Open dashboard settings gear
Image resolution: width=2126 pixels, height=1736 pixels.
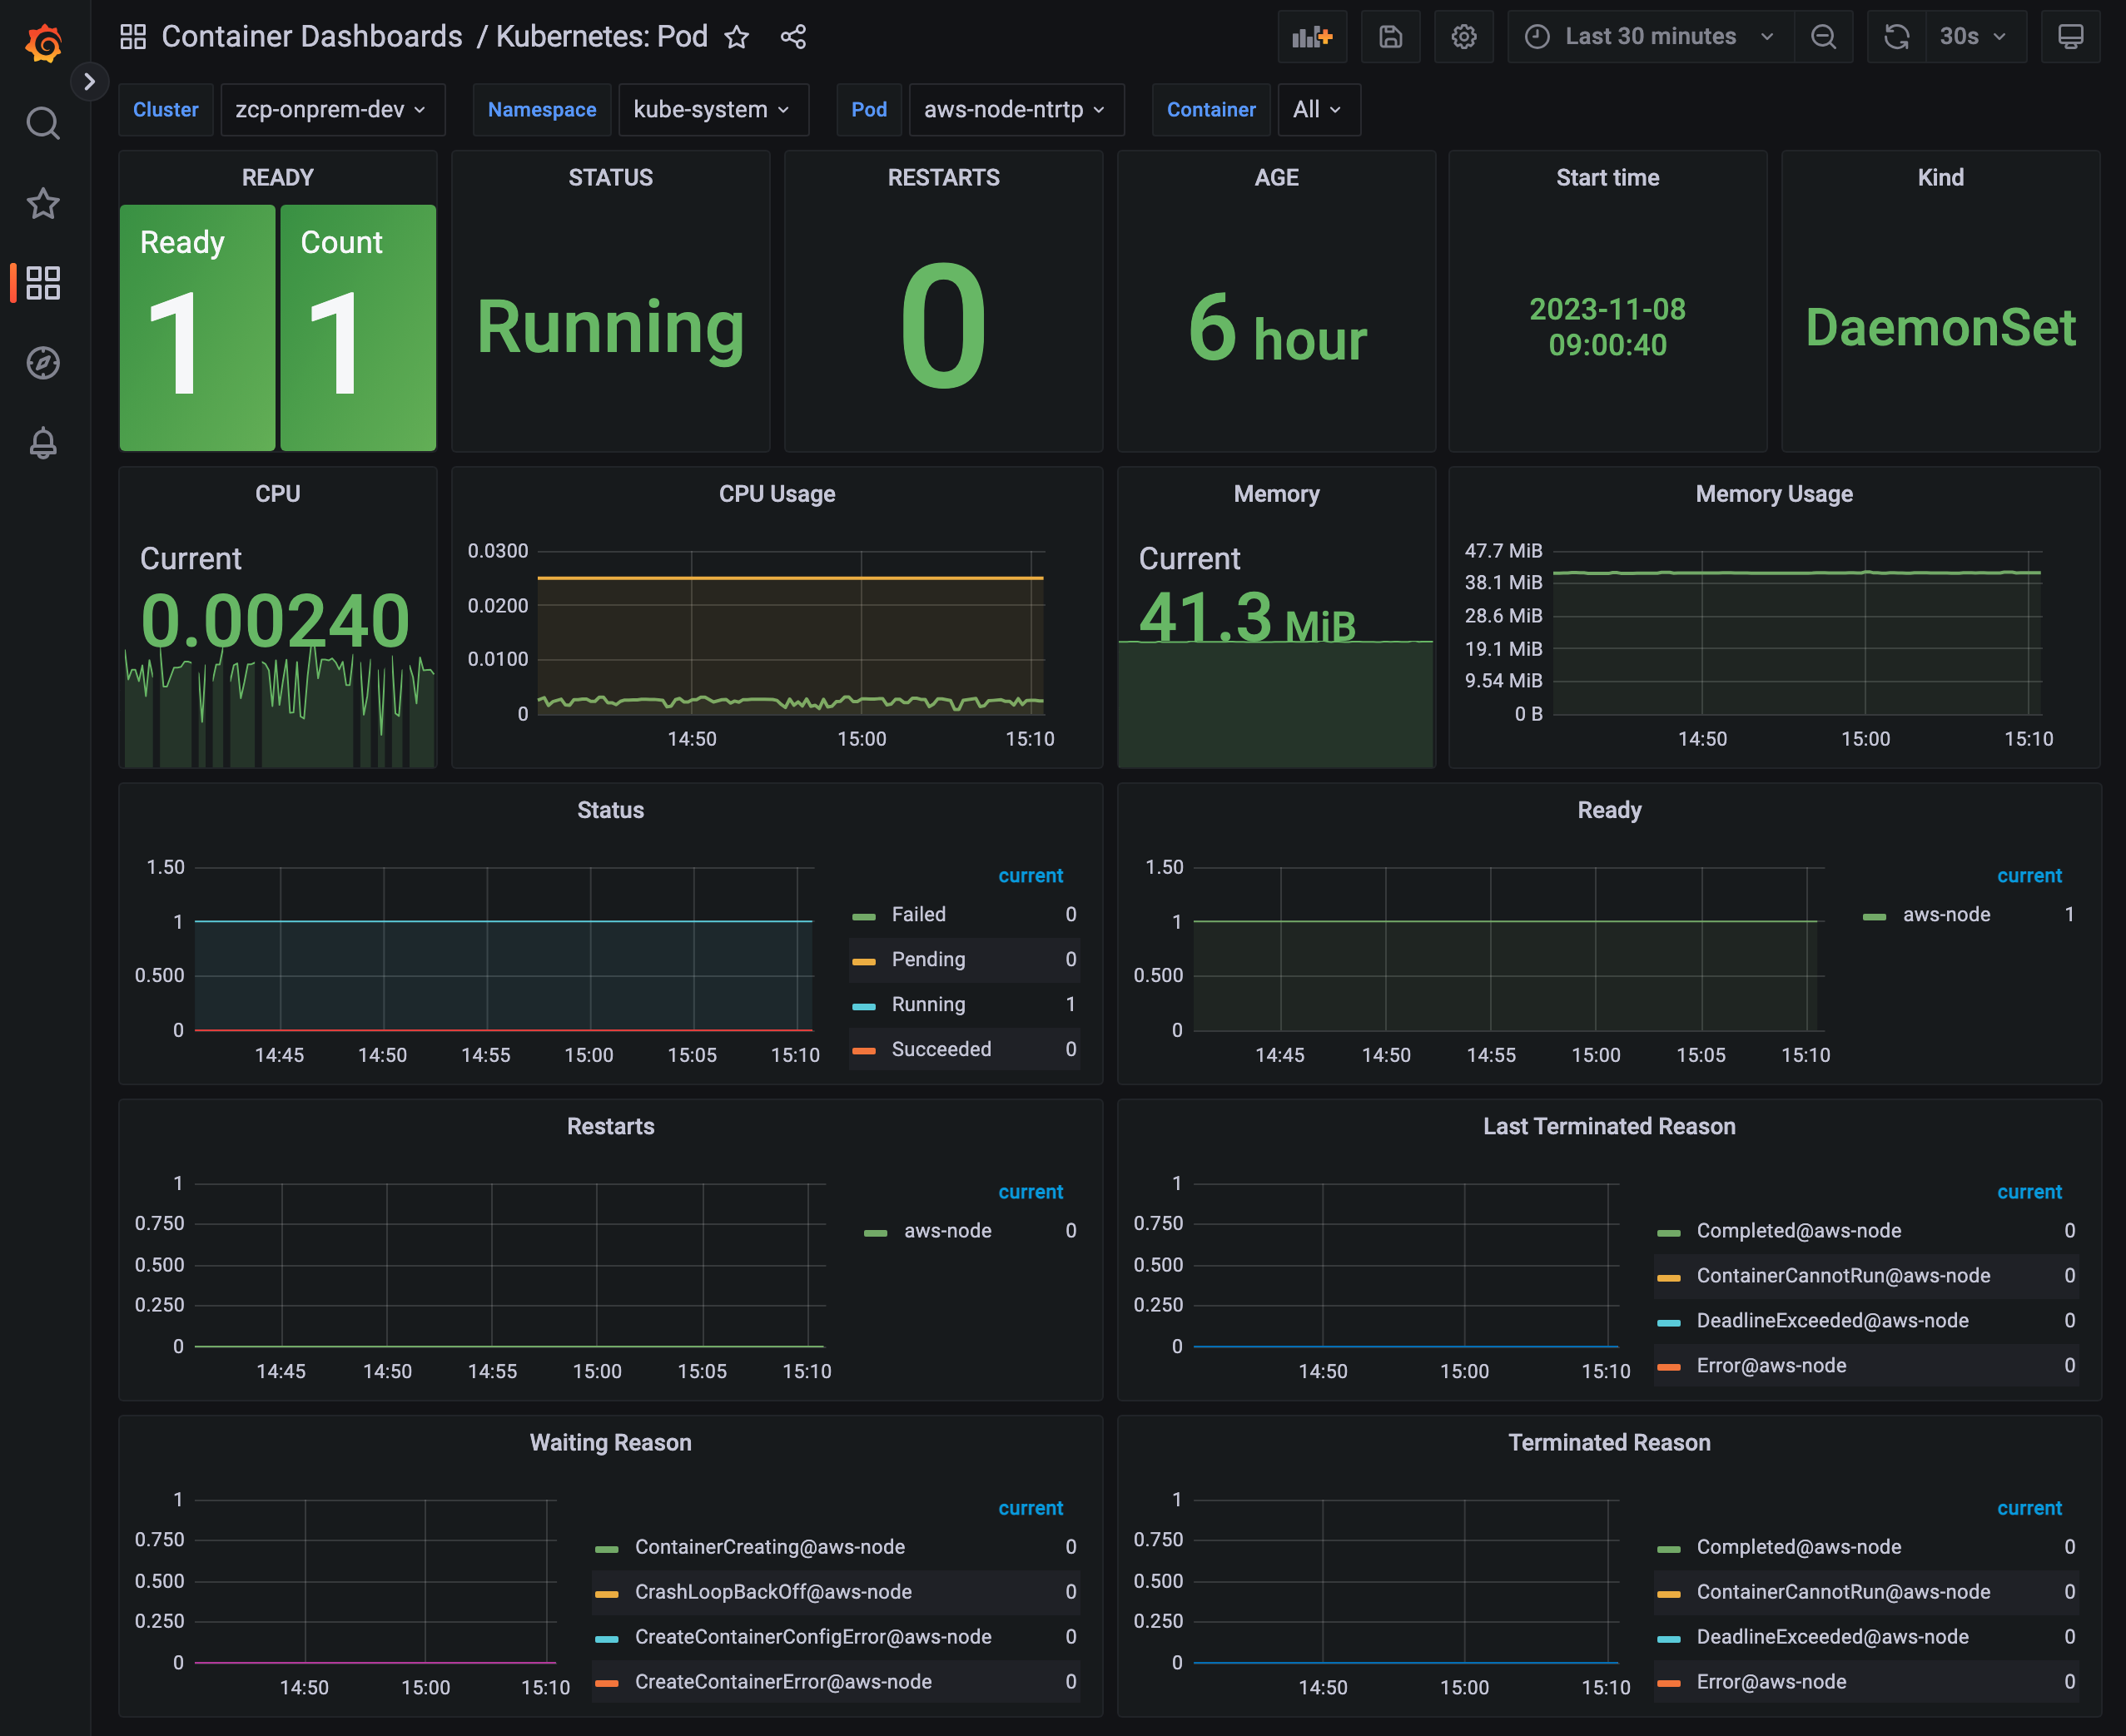point(1464,37)
